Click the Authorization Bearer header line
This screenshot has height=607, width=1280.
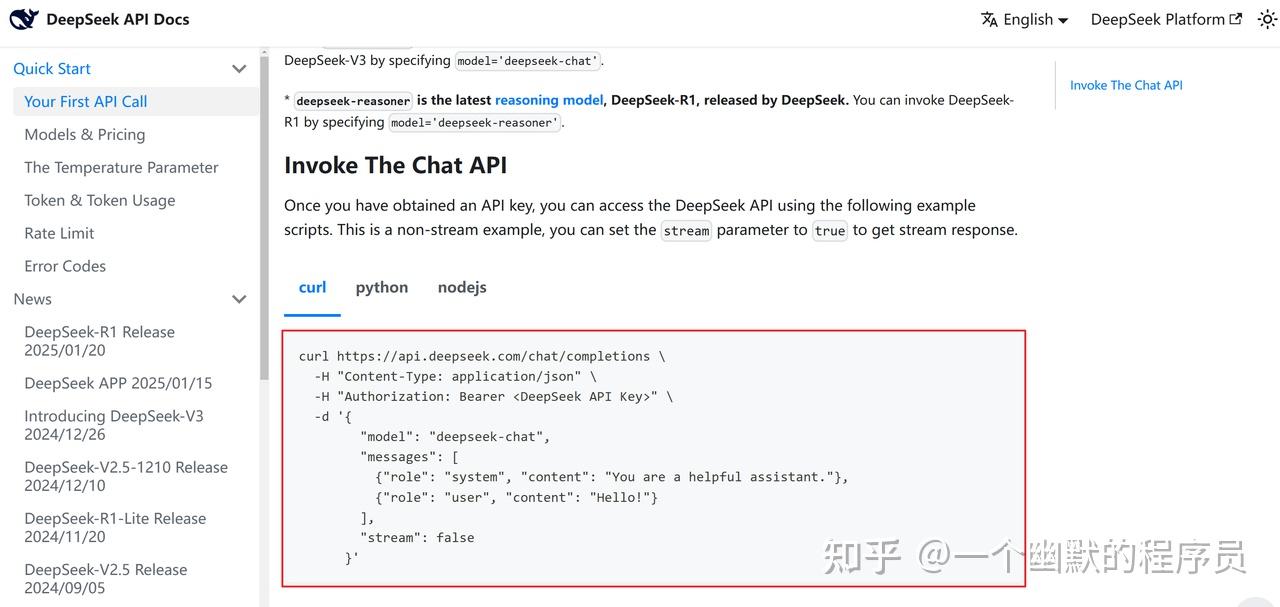493,396
